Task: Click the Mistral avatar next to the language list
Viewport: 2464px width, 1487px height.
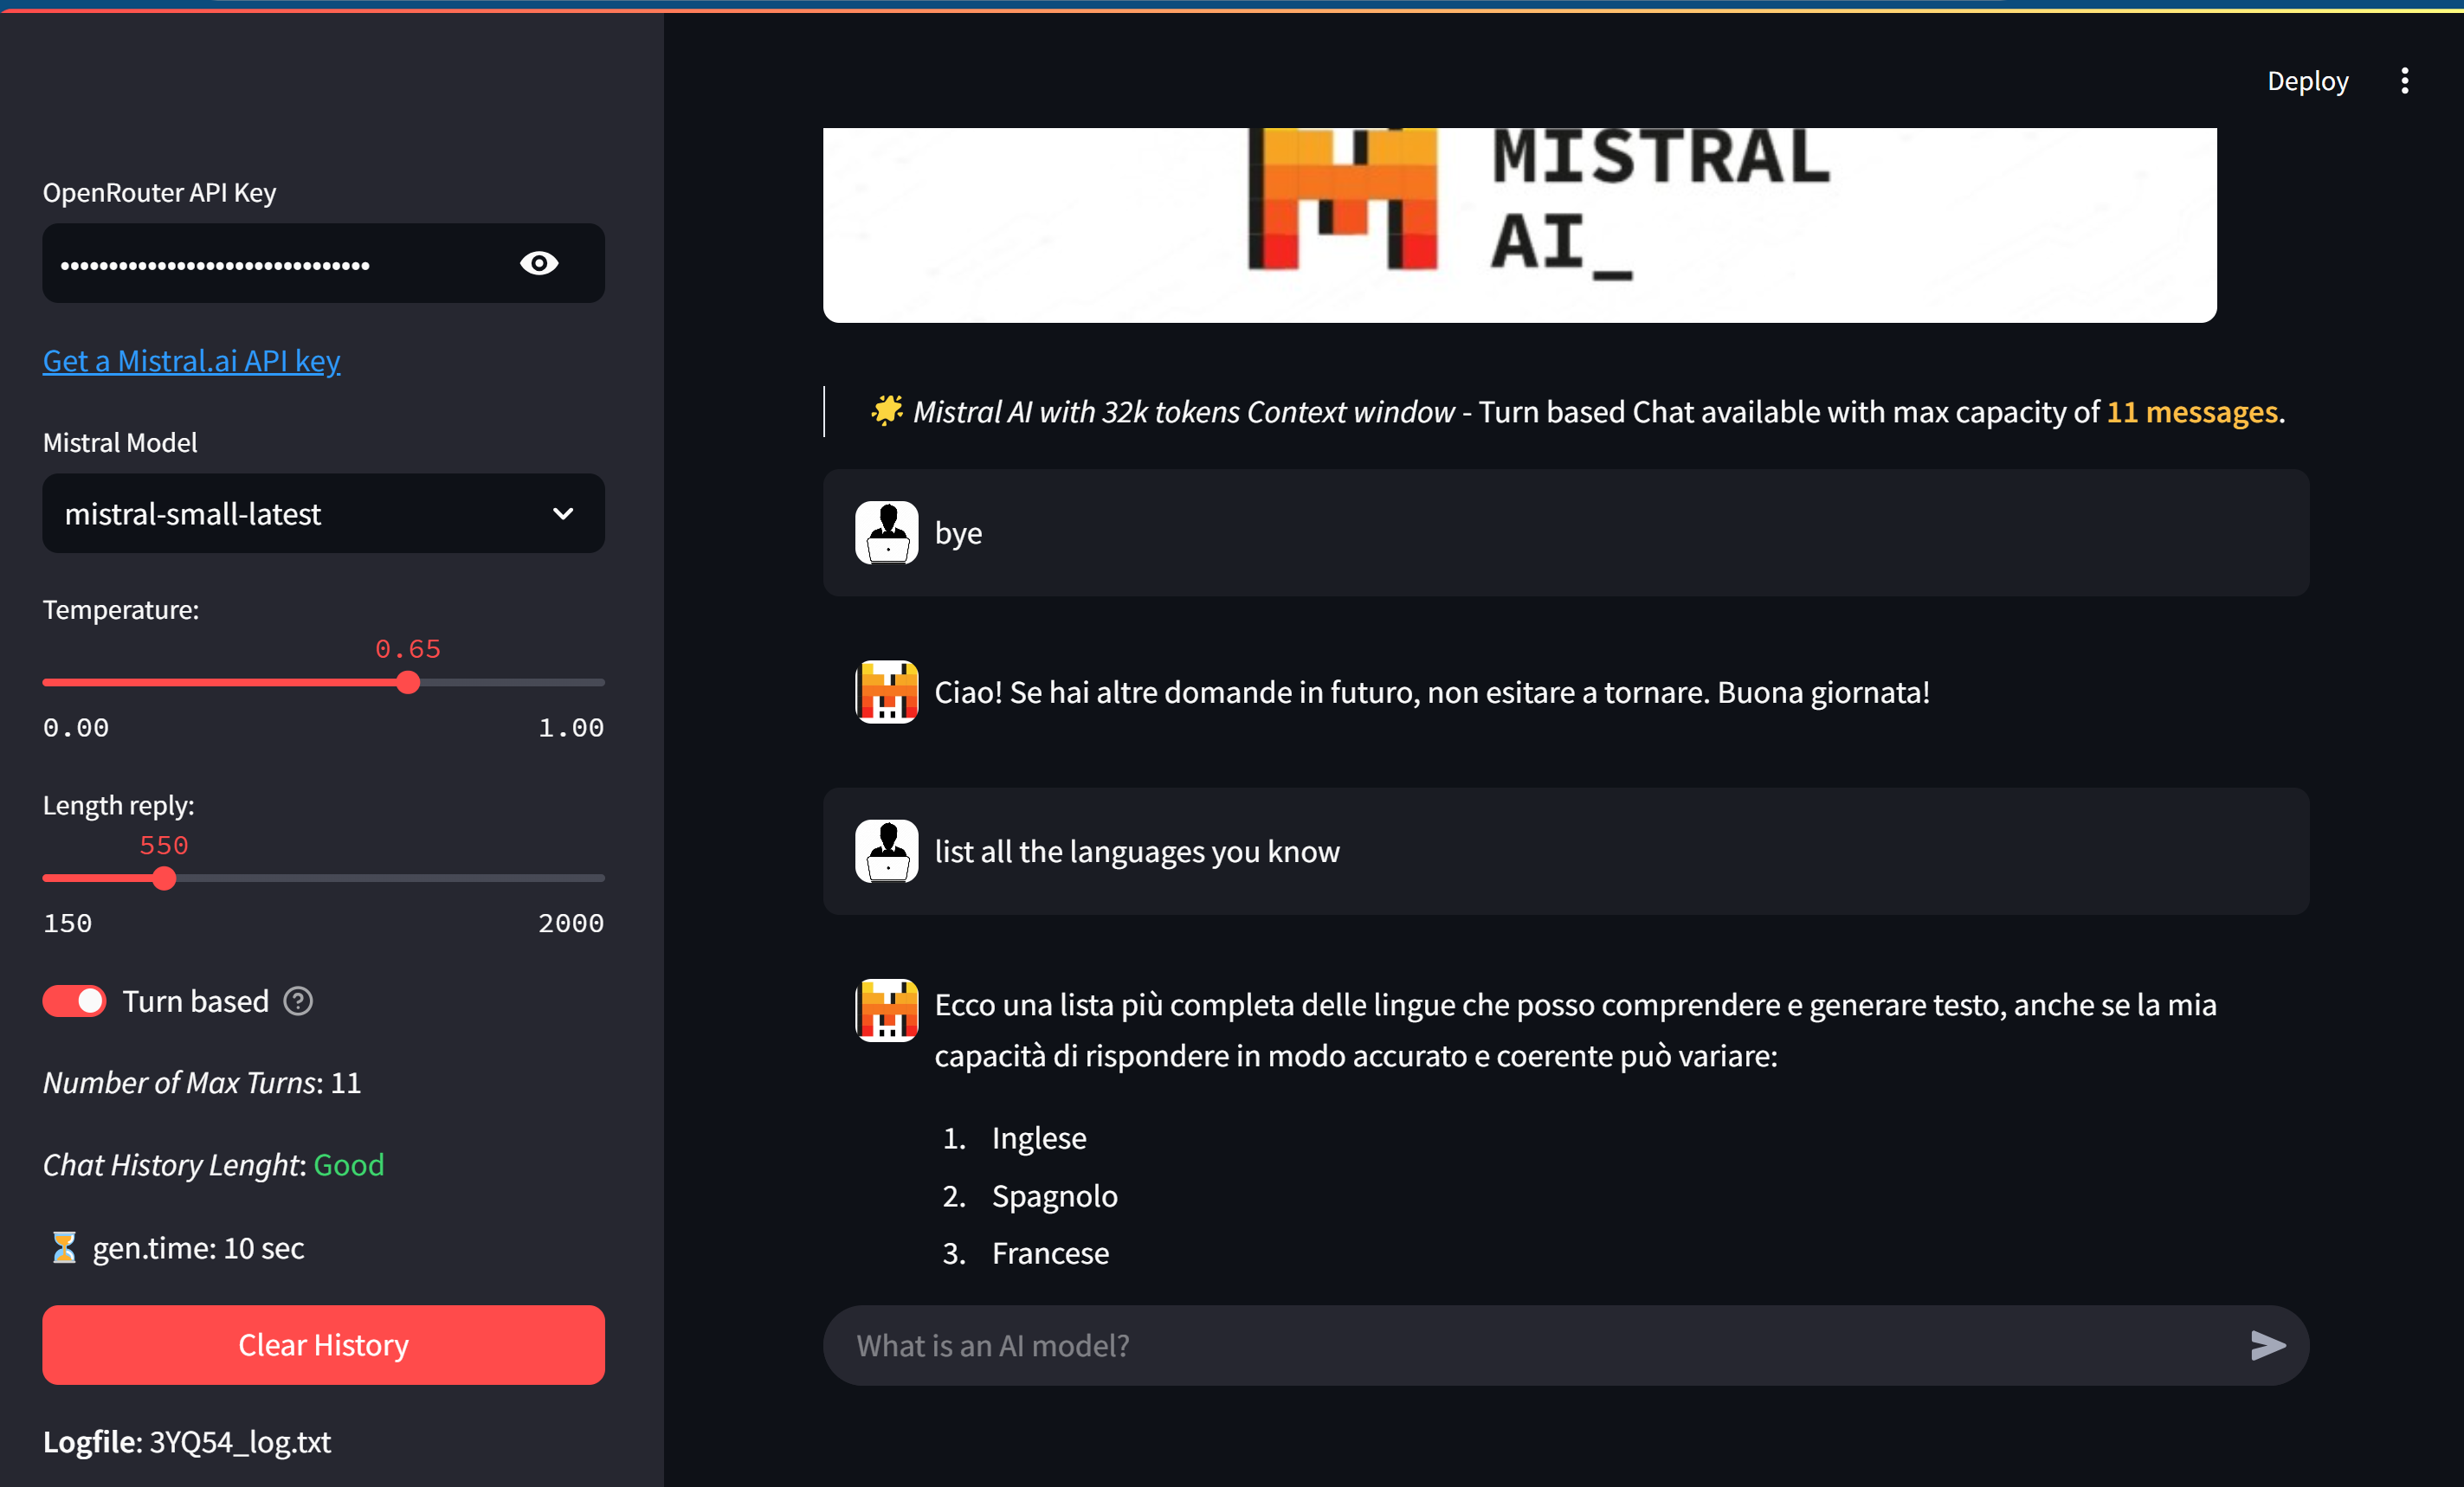Action: [886, 1010]
